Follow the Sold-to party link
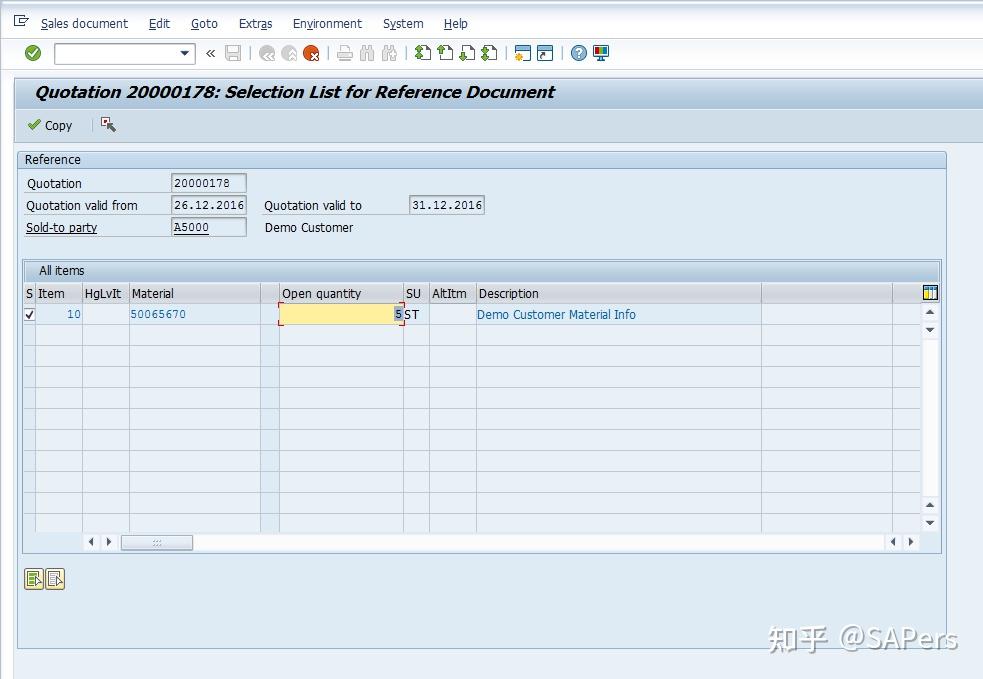Screen dimensions: 983x679 click(60, 227)
